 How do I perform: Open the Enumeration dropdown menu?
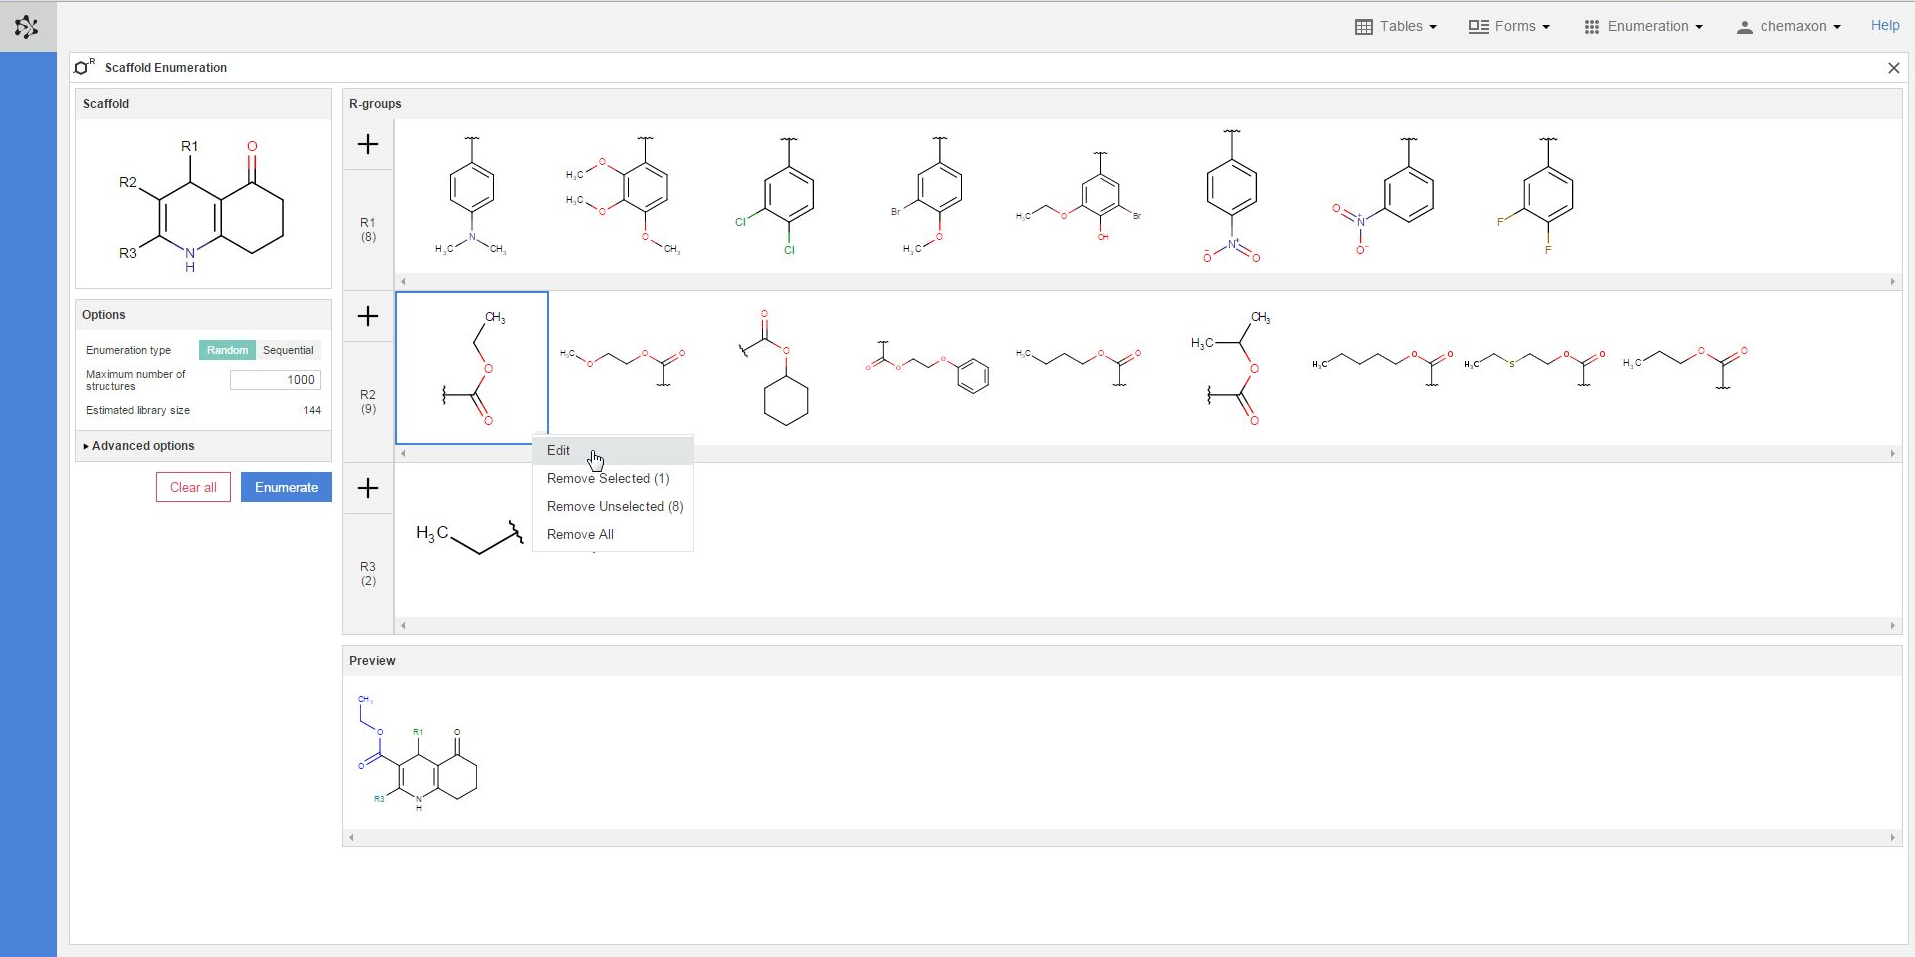(x=1643, y=27)
